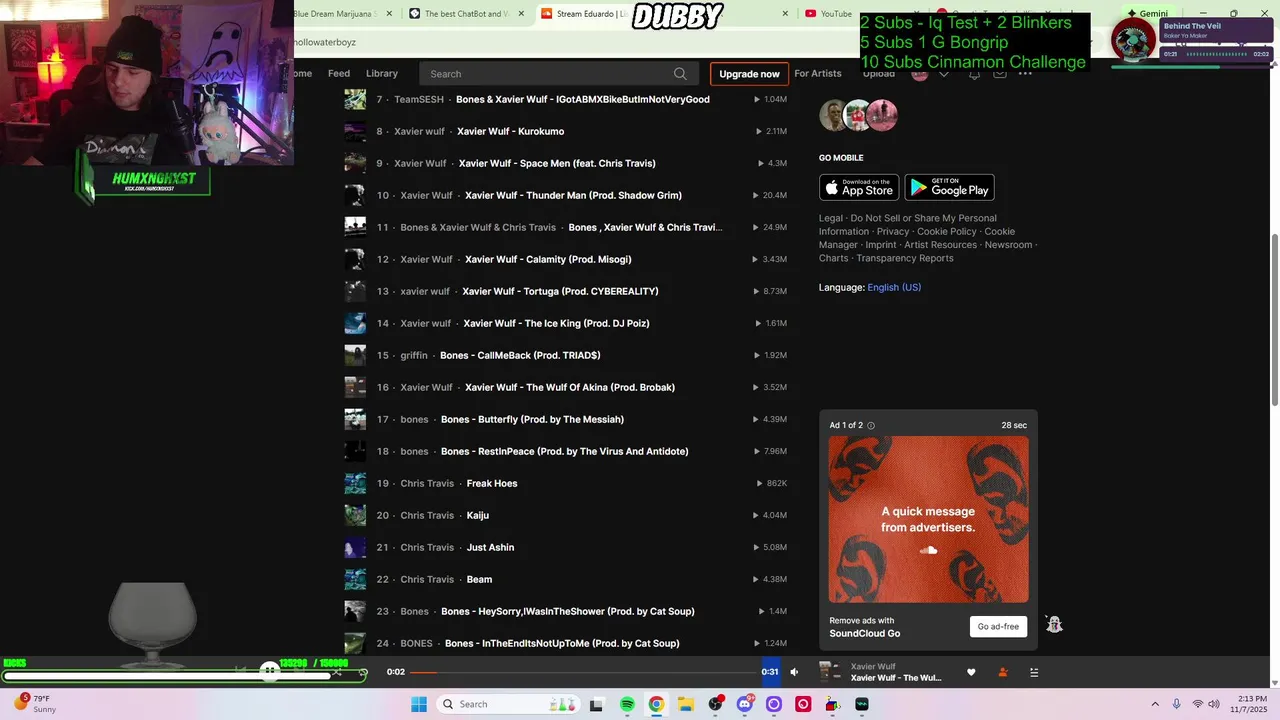
Task: Play Xavier Wulf - Tortuga (Prod. CYBEREALITY)
Action: pyautogui.click(x=560, y=291)
